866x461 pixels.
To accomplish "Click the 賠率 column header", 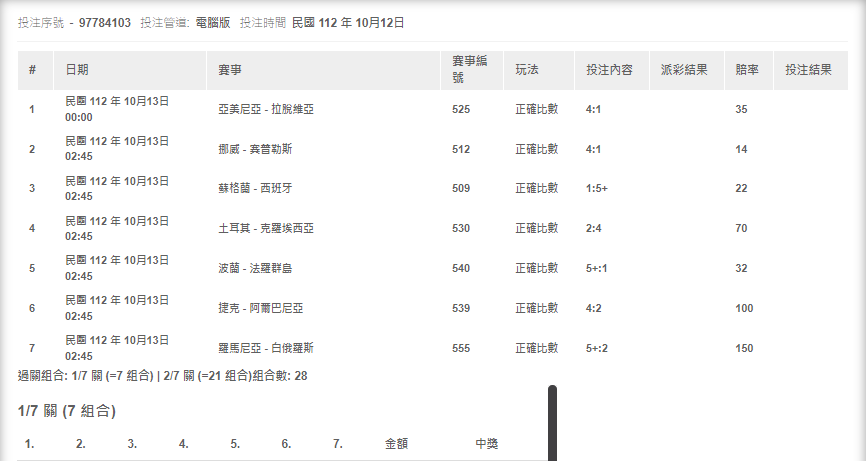I will point(747,71).
